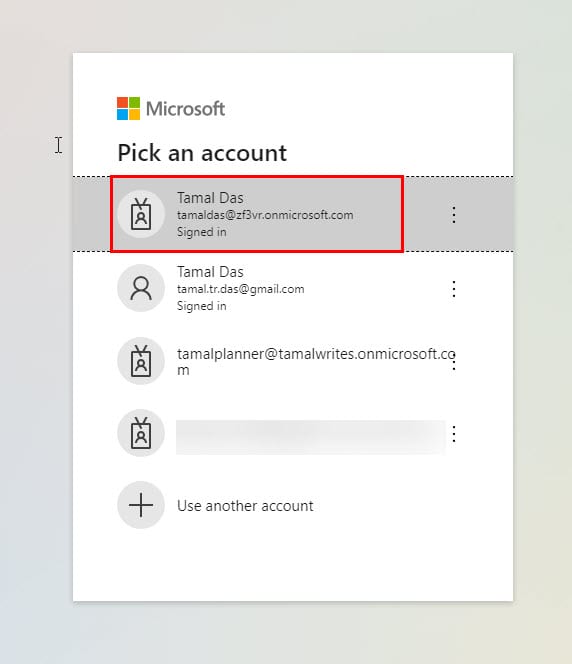Viewport: 572px width, 664px height.
Task: Open the three-dot menu for the tamalplanner account
Action: pos(454,361)
